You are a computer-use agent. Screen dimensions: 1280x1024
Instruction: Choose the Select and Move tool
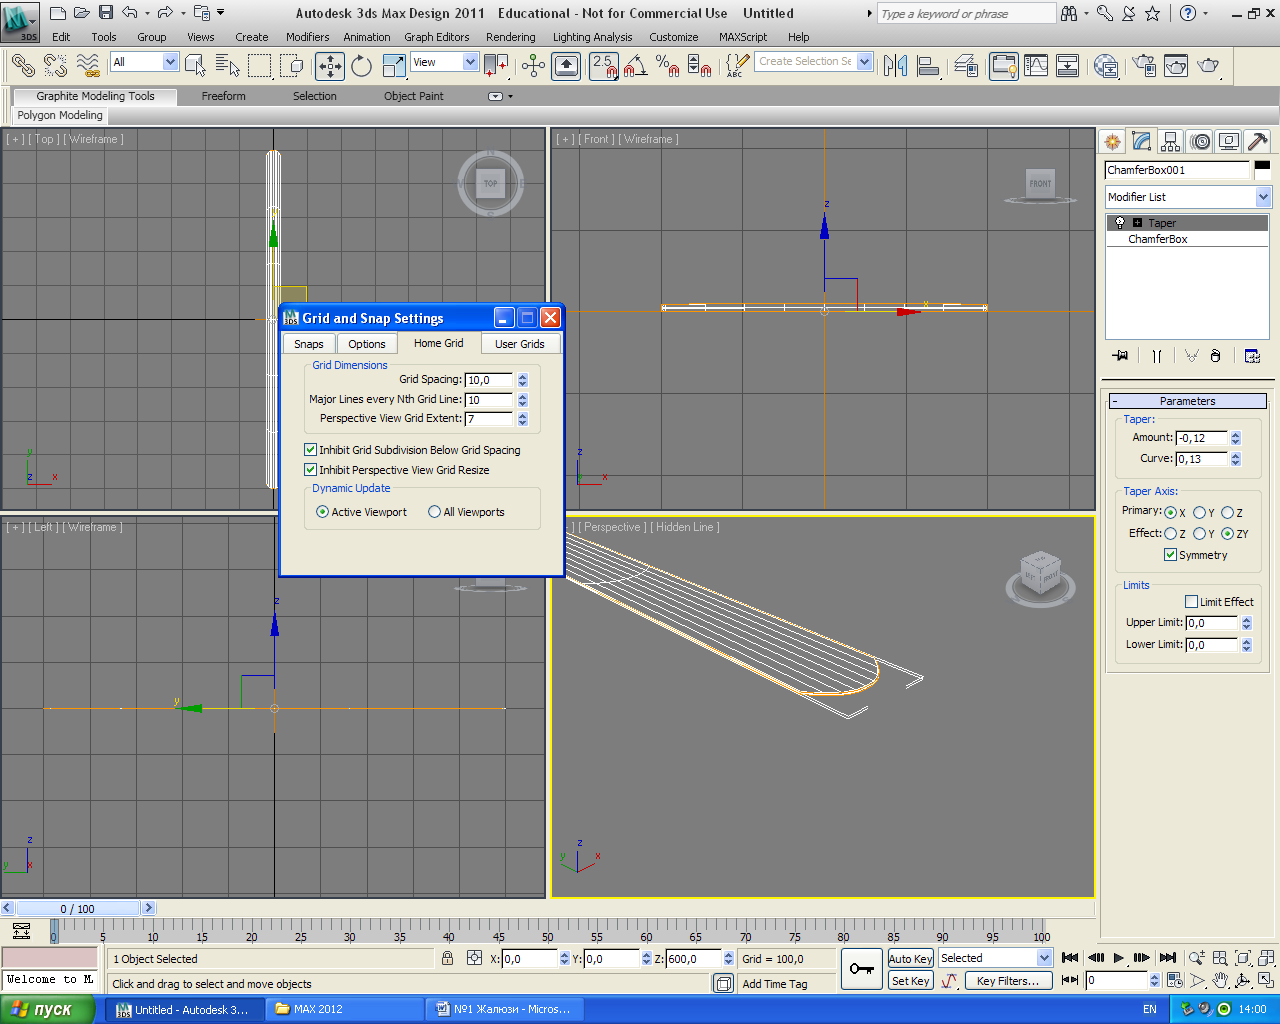pyautogui.click(x=330, y=66)
